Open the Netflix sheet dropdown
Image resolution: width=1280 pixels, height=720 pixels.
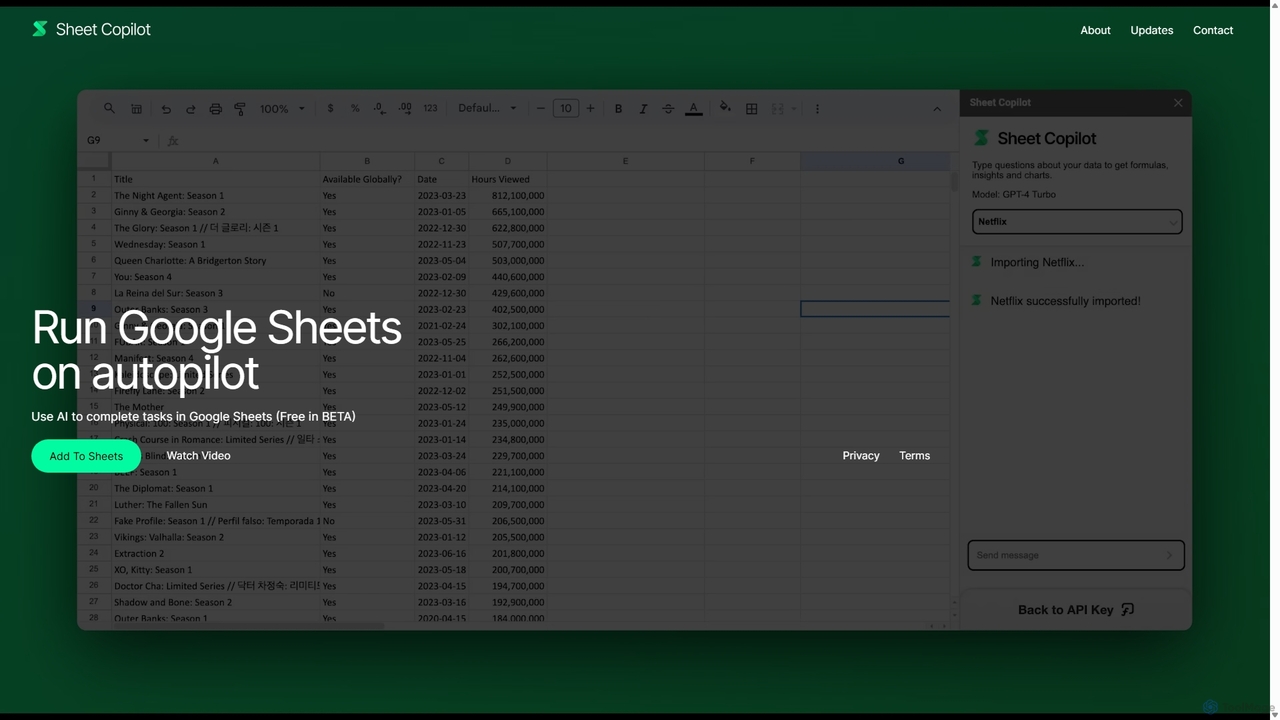[x=1077, y=222]
